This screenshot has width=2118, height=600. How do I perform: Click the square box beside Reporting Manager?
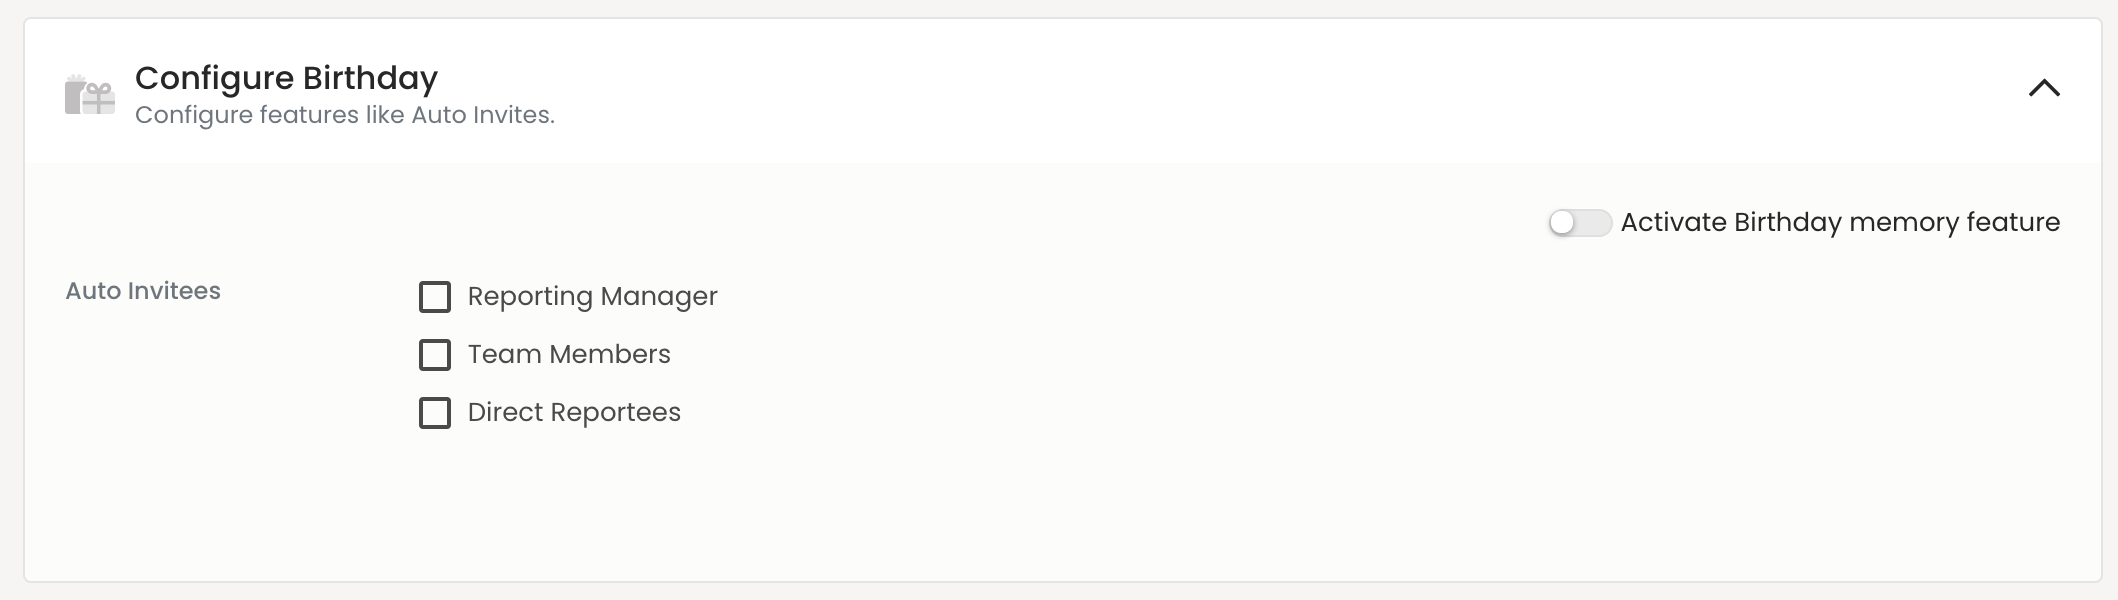435,297
